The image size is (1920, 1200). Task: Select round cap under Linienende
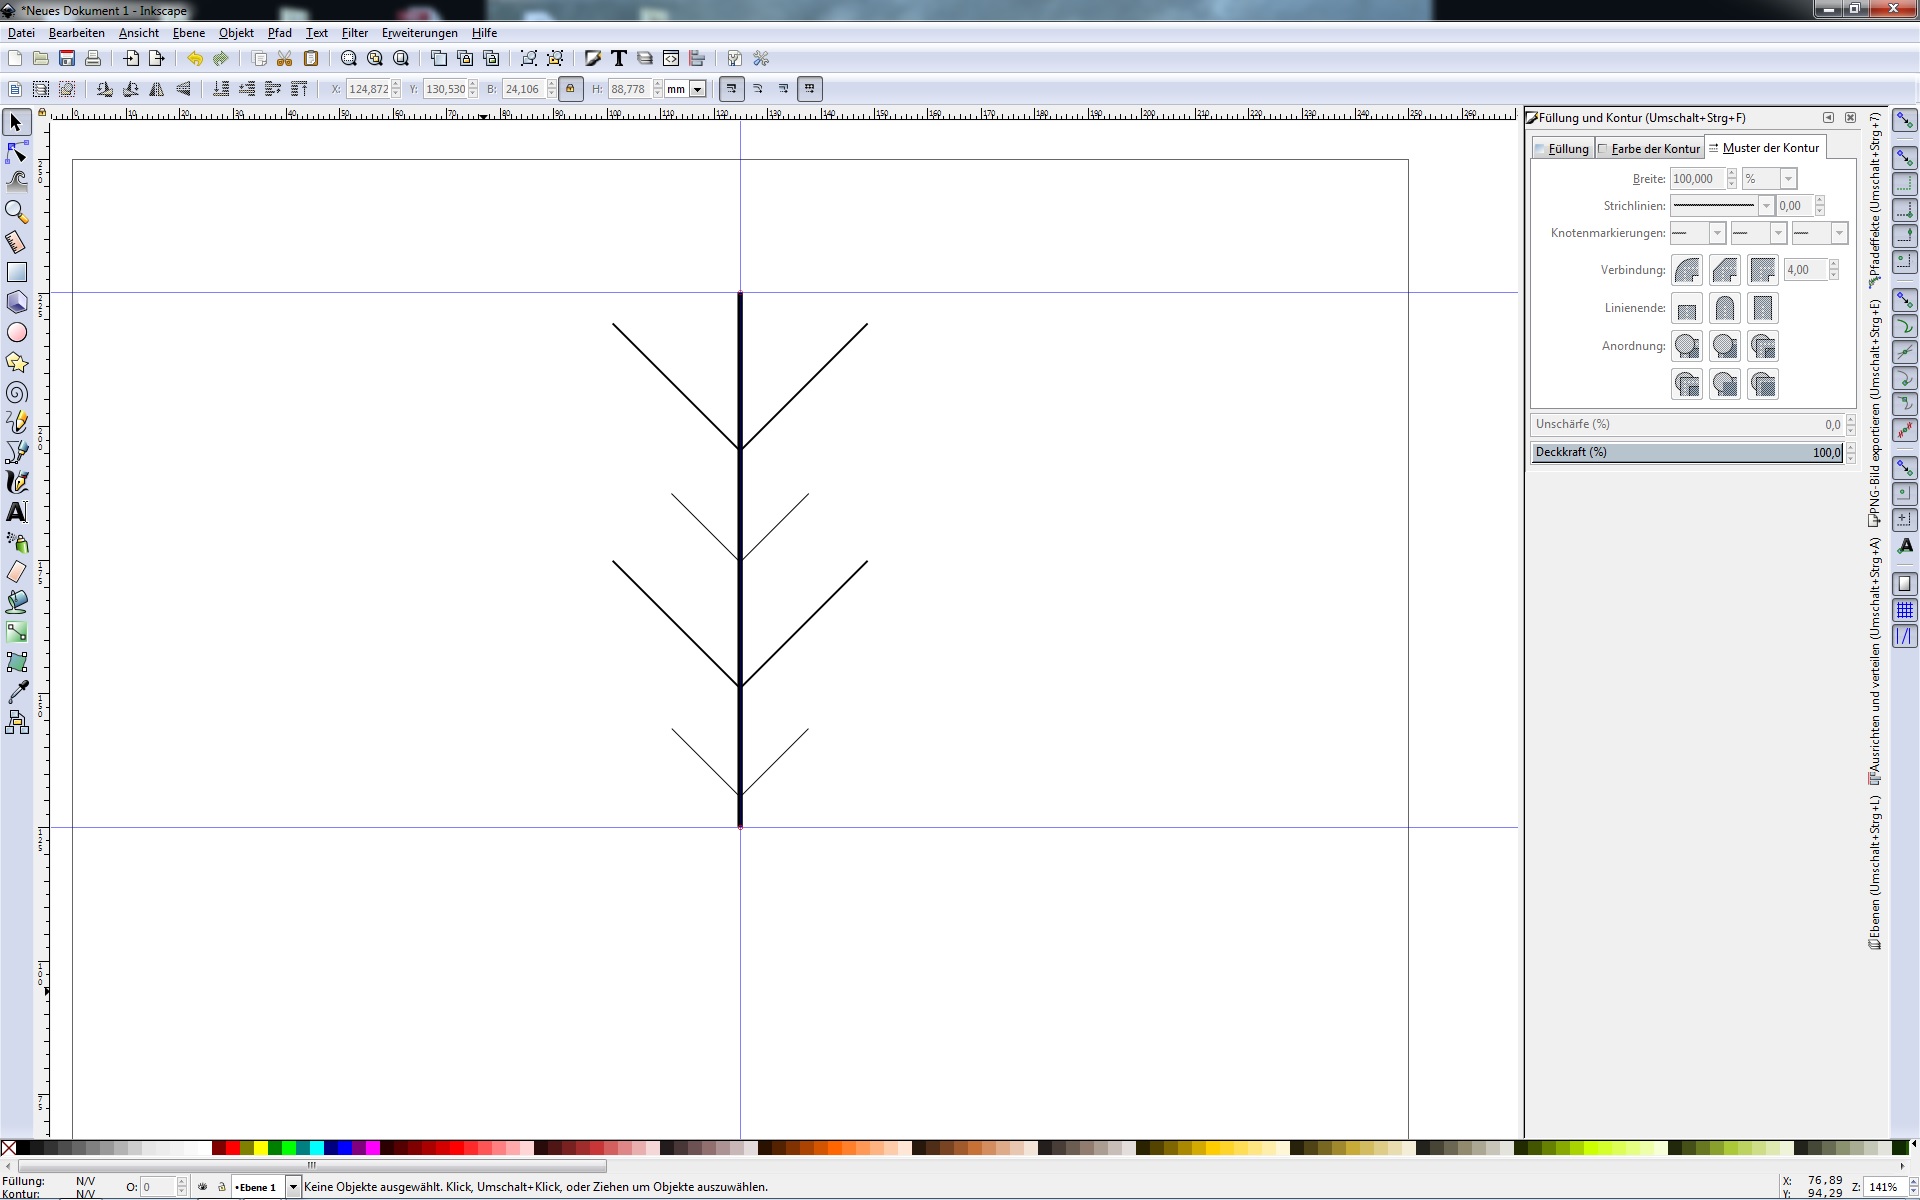pyautogui.click(x=1725, y=308)
